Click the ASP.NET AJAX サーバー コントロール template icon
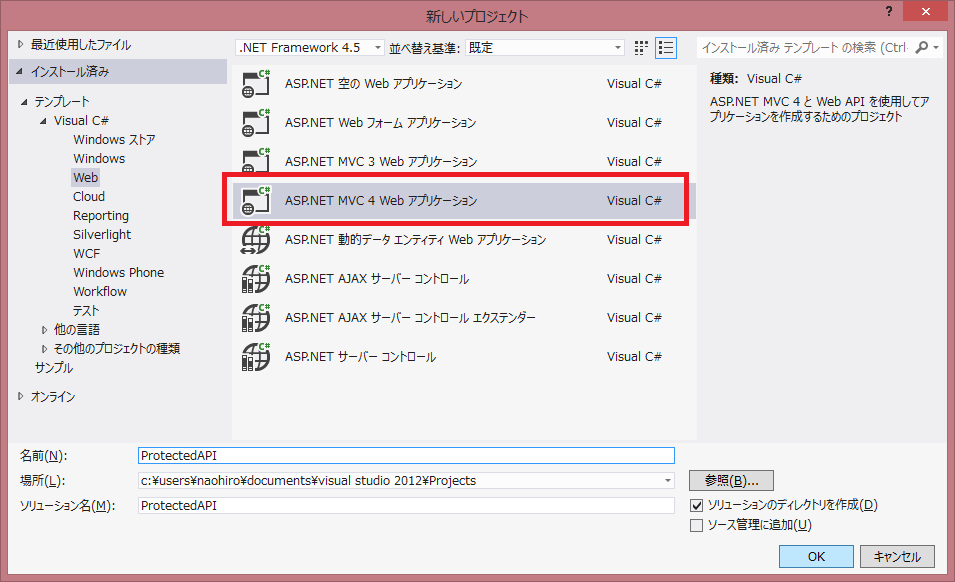The height and width of the screenshot is (582, 955). [256, 278]
